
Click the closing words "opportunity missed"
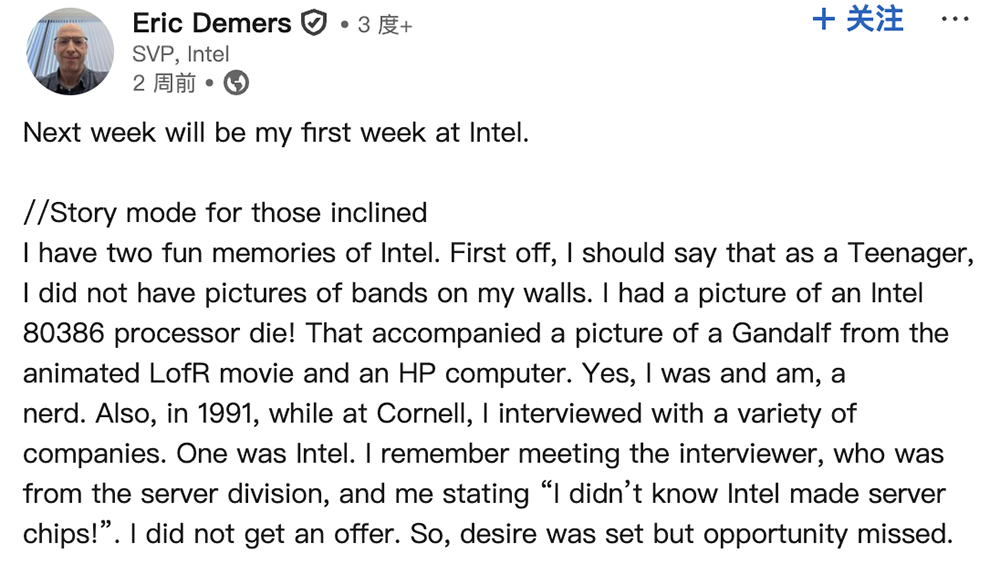tap(828, 533)
